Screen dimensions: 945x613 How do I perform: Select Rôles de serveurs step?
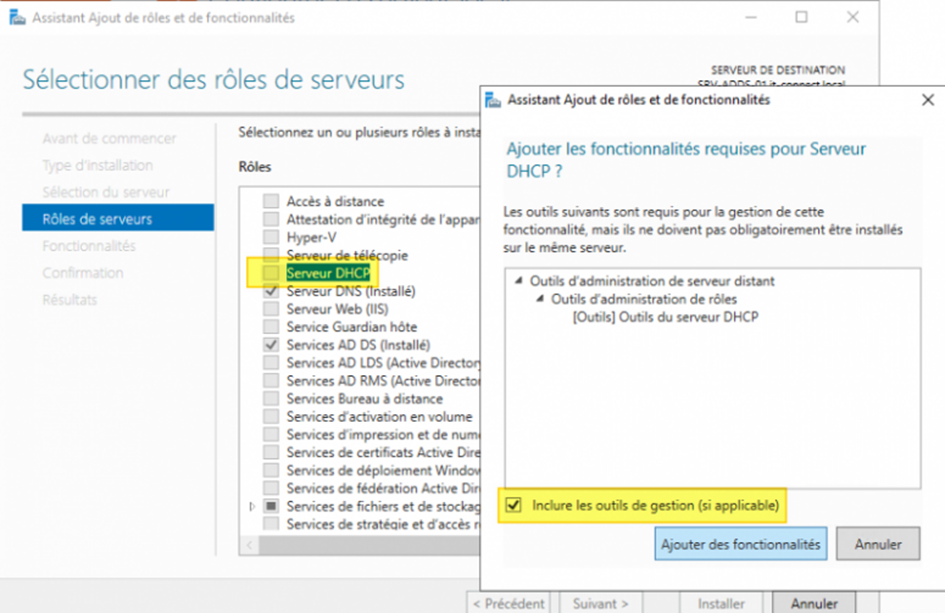118,219
